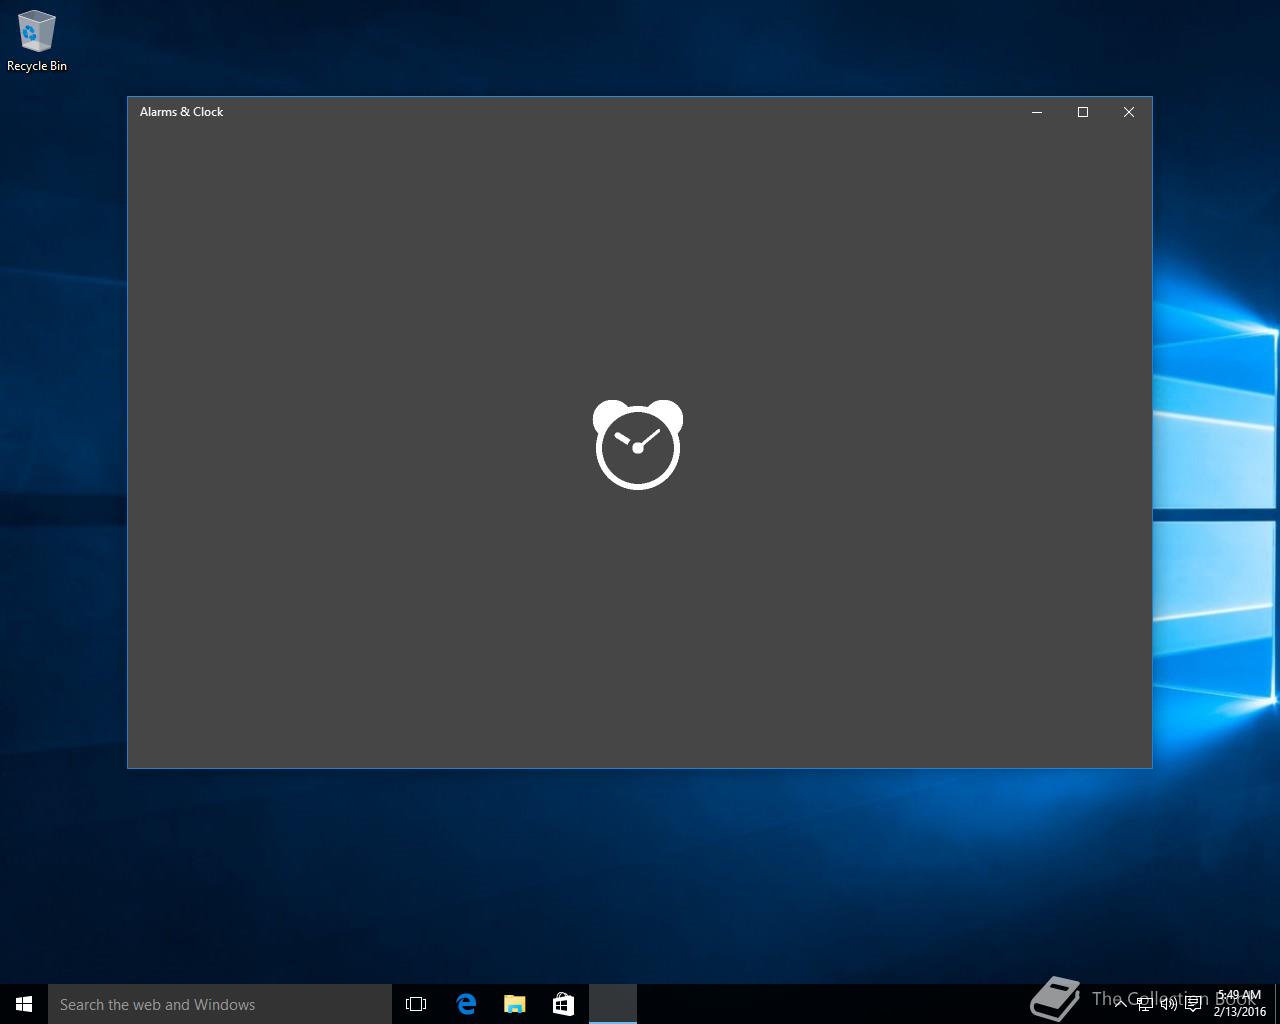
Task: Open the Windows Start menu
Action: point(24,1004)
